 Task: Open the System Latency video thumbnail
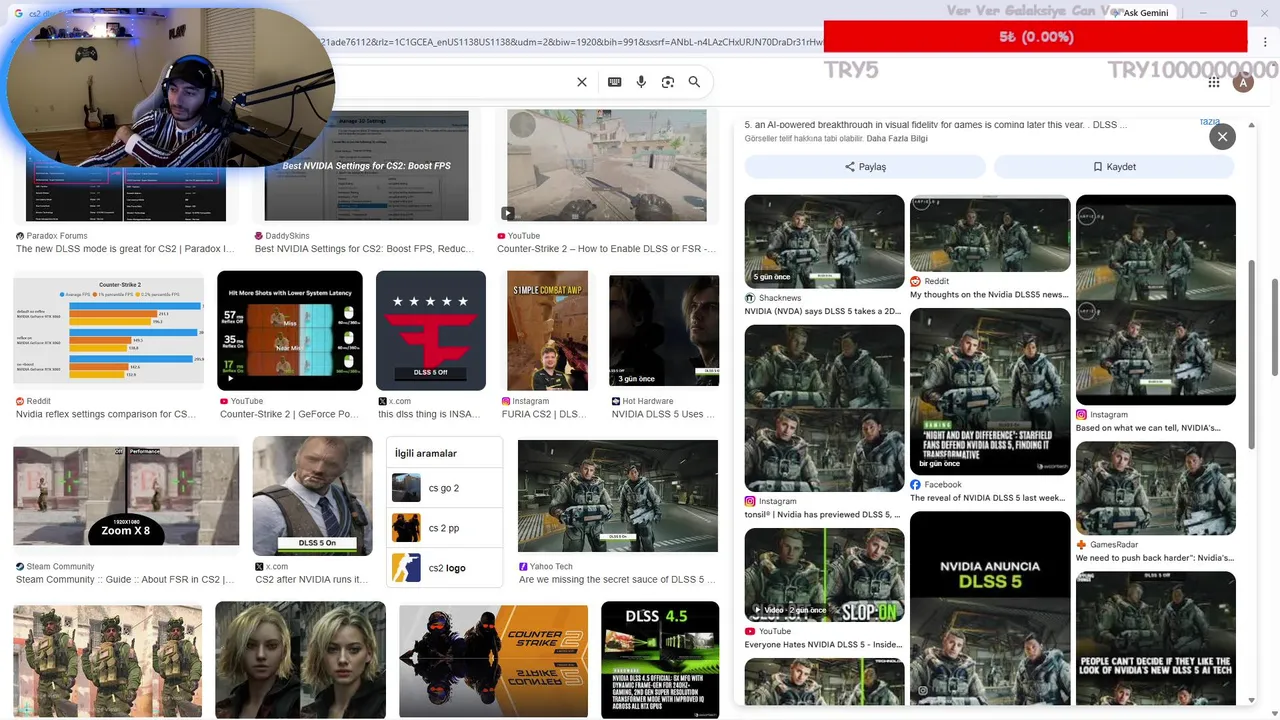tap(290, 331)
